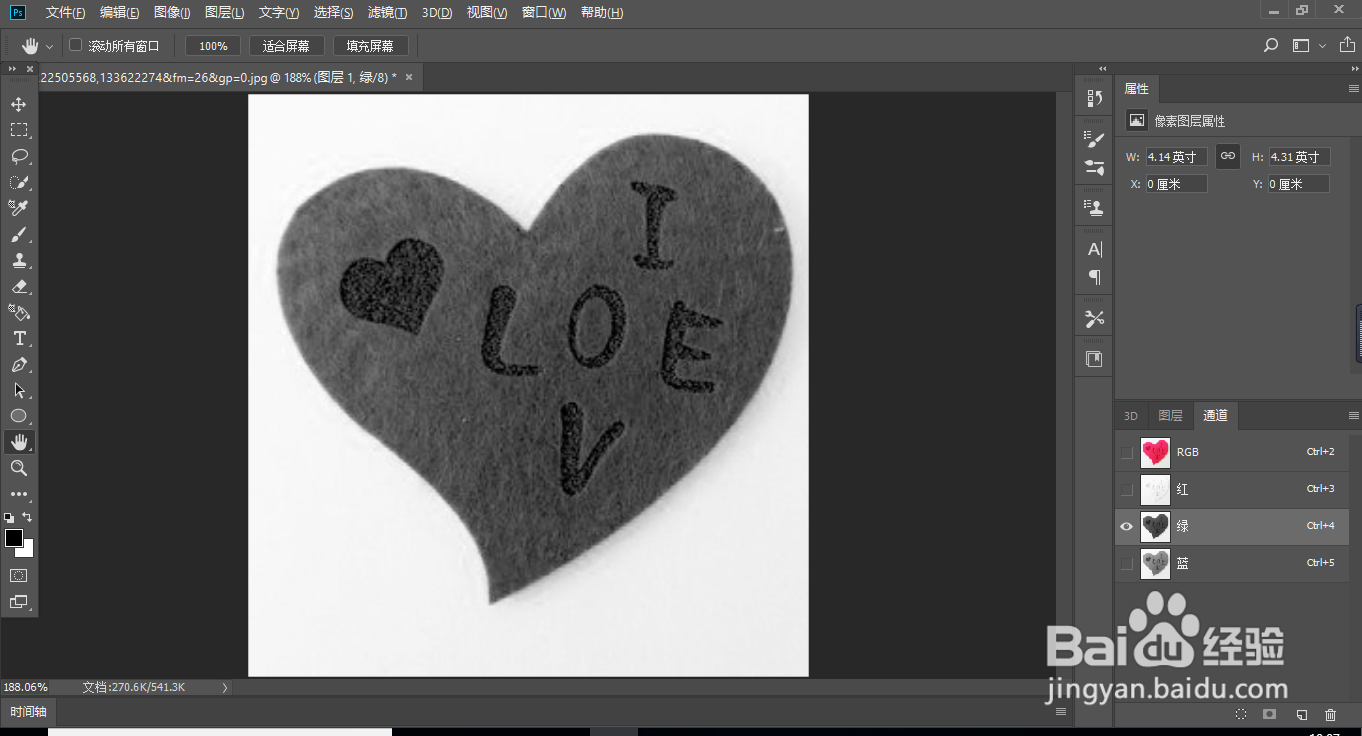Click Fit Screen button 适合屏幕
The height and width of the screenshot is (736, 1362).
[x=286, y=46]
